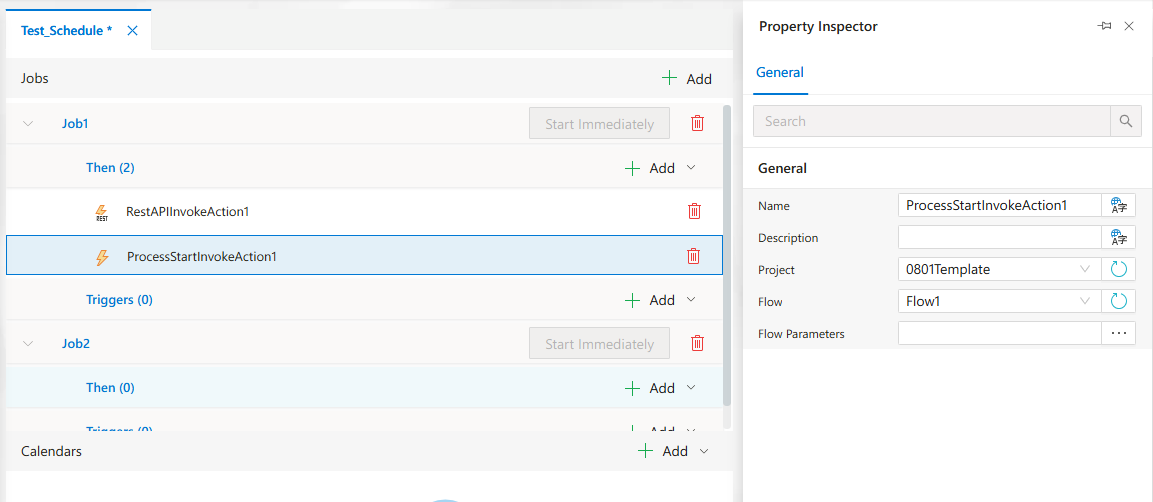The height and width of the screenshot is (502, 1153).
Task: Remove ProcessStartInvokeAction1 via its trash icon
Action: tap(693, 256)
